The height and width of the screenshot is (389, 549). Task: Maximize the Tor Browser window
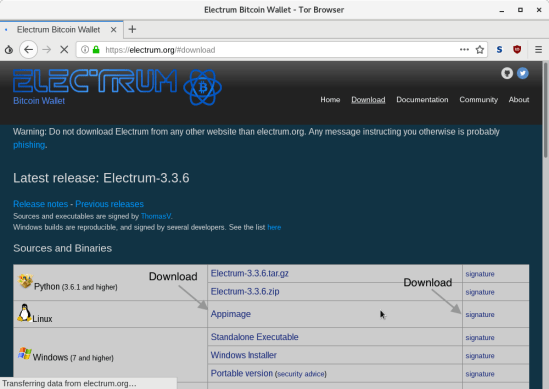point(520,10)
